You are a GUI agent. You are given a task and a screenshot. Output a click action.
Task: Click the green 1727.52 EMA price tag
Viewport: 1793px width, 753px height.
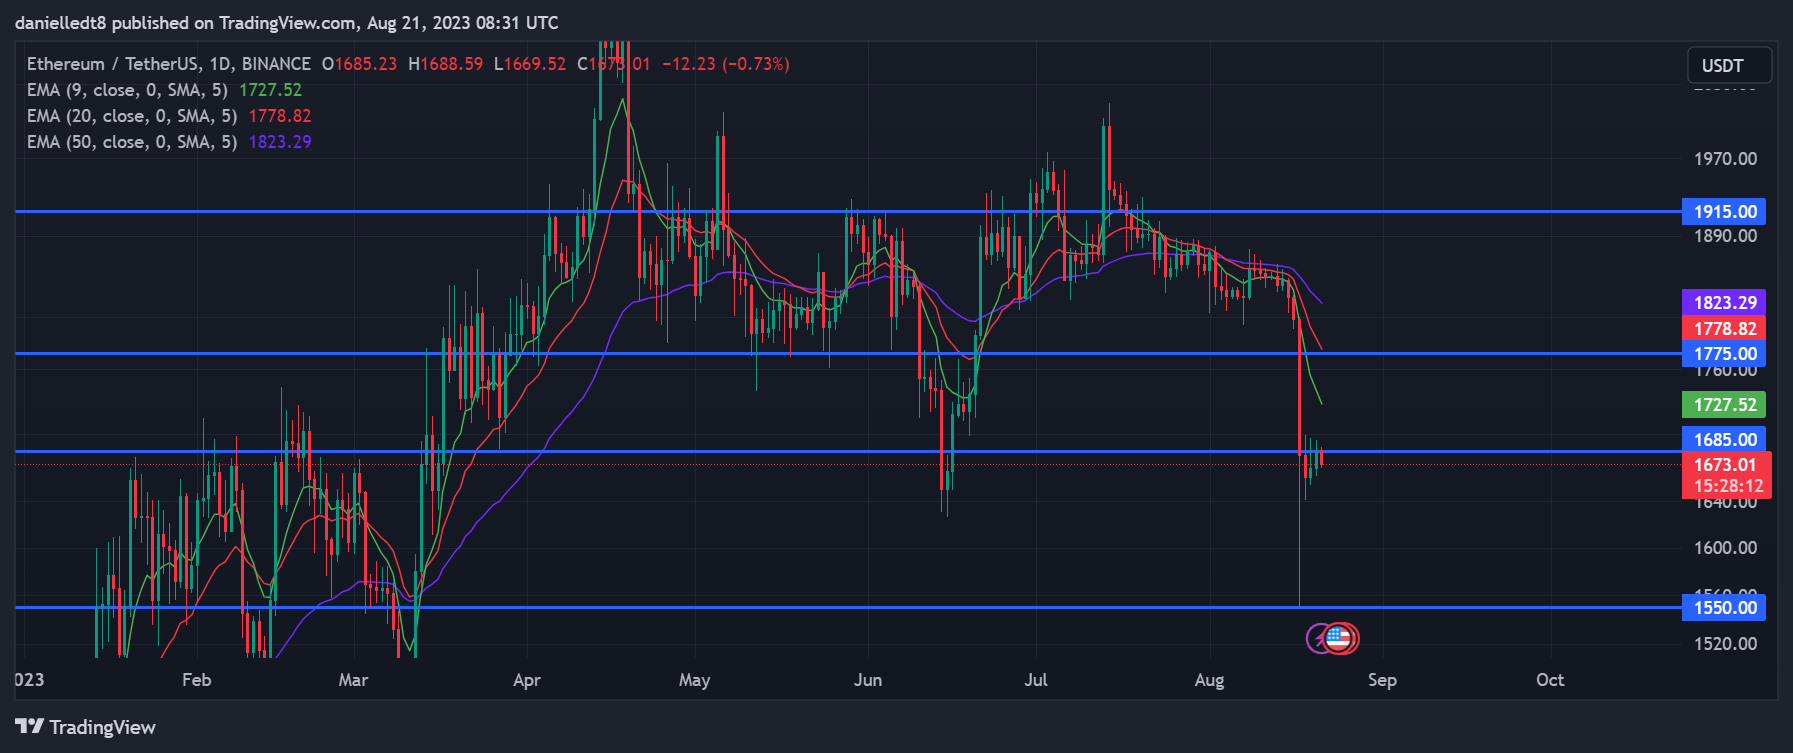[1724, 405]
